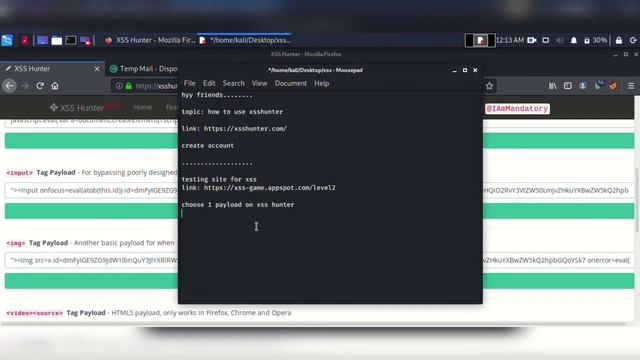
Task: Activate XSS Hunter - Mozilla Firefox taskbar item
Action: (x=150, y=40)
